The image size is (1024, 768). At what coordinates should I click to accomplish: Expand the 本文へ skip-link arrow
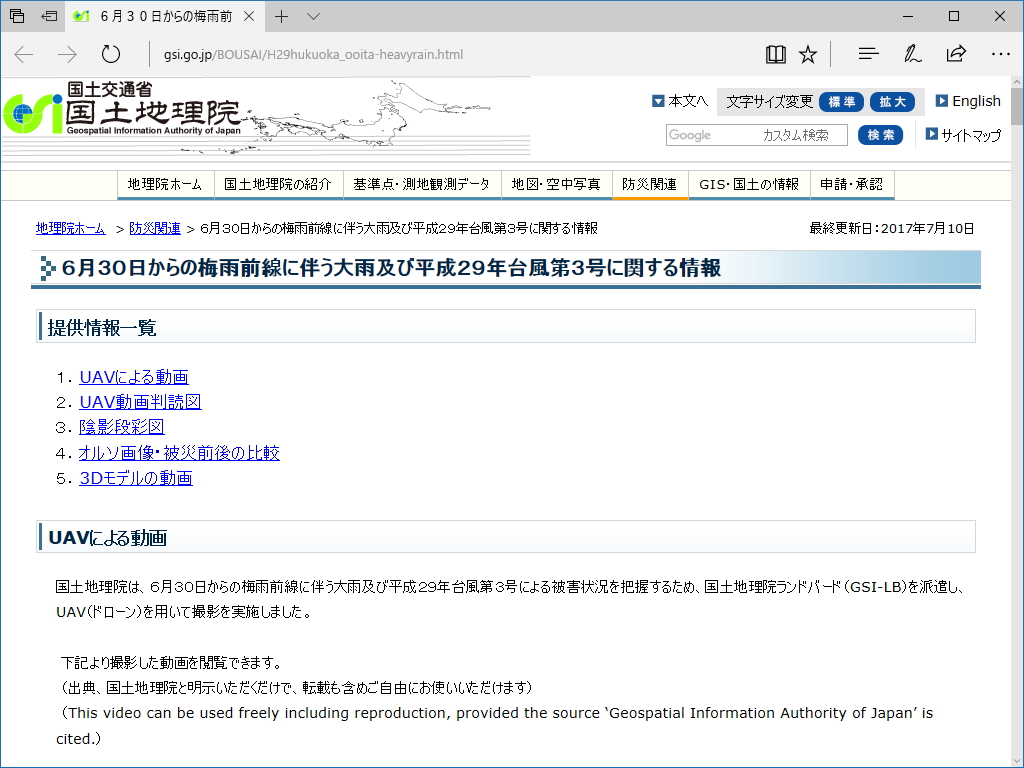click(657, 100)
